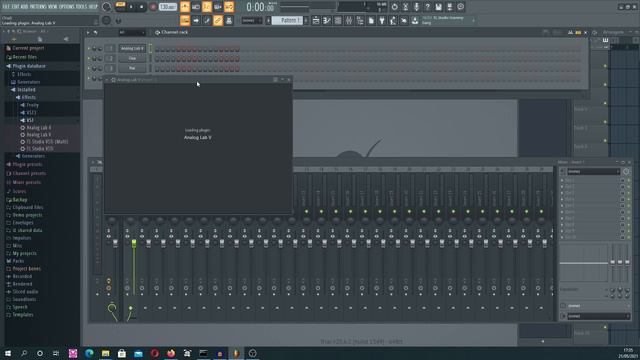The height and width of the screenshot is (360, 640).
Task: Collapse the Plugin database folder
Action: 29,66
